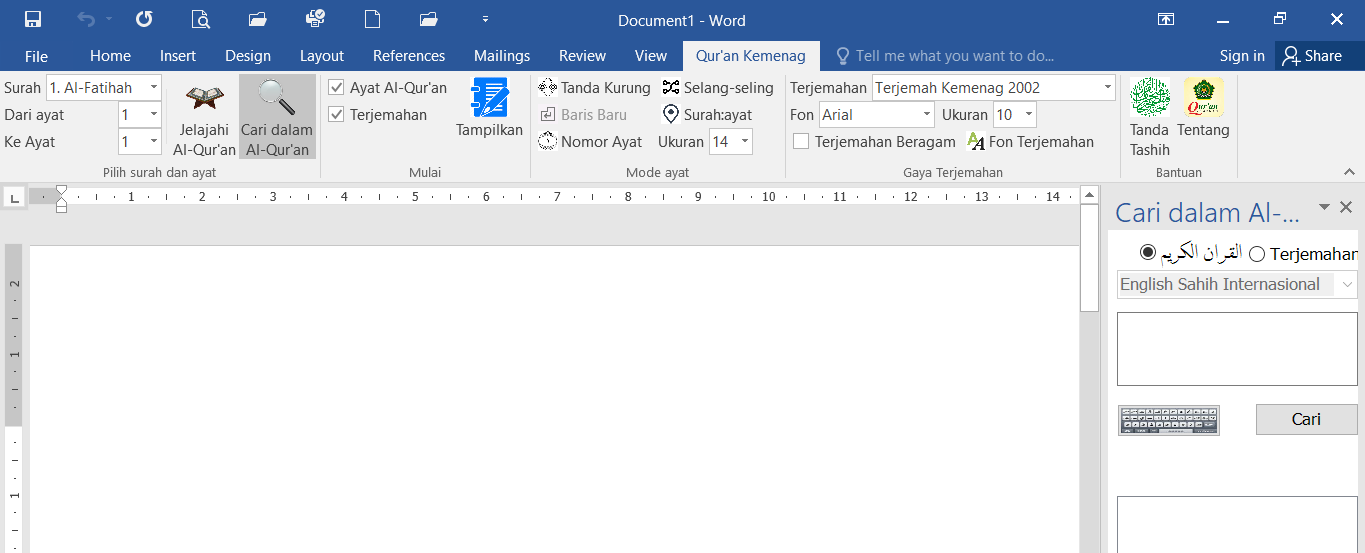Click the Tampilkan button
The width and height of the screenshot is (1365, 553).
490,108
